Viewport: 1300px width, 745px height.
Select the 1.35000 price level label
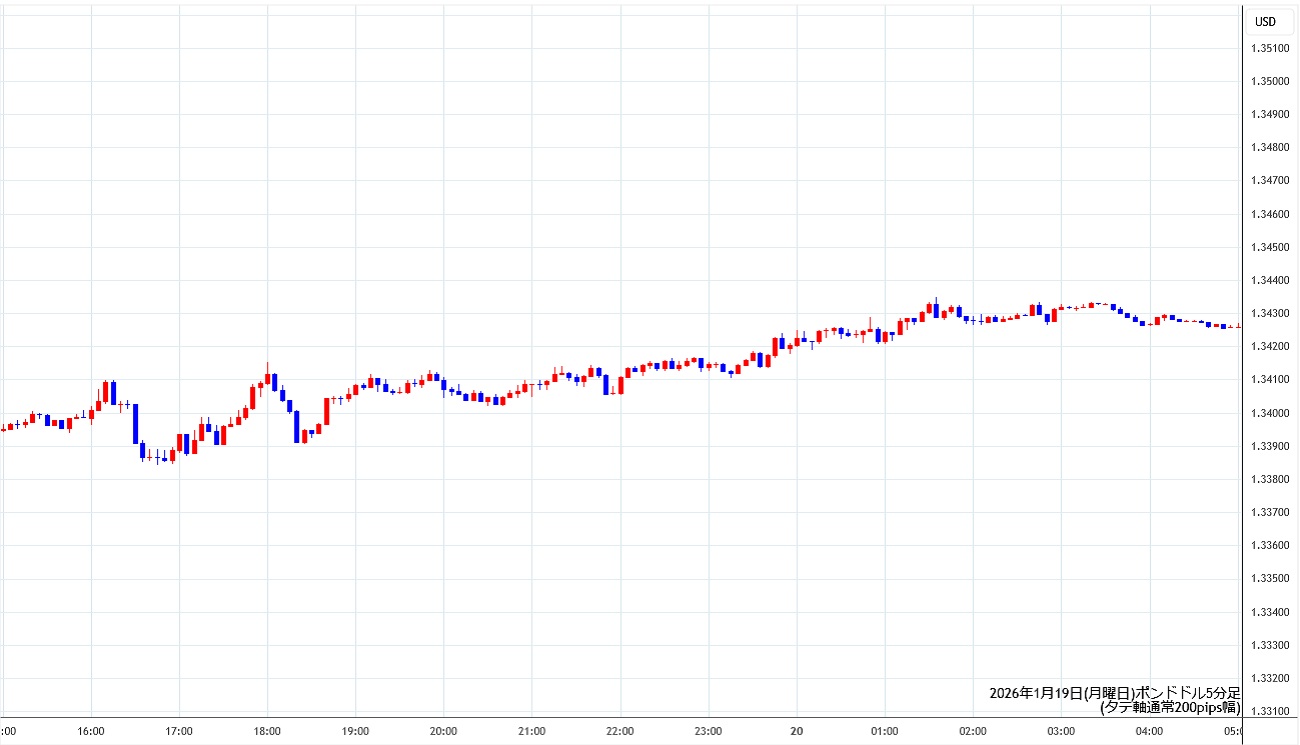[1270, 81]
